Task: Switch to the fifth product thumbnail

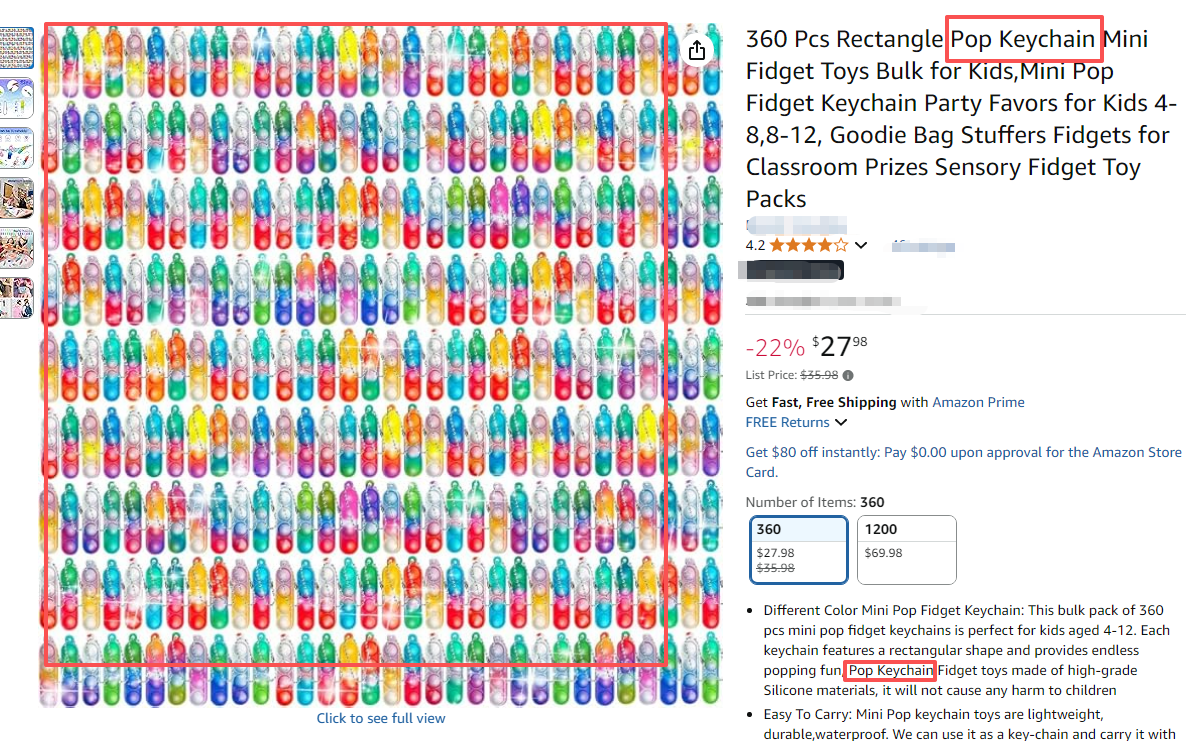Action: [17, 248]
